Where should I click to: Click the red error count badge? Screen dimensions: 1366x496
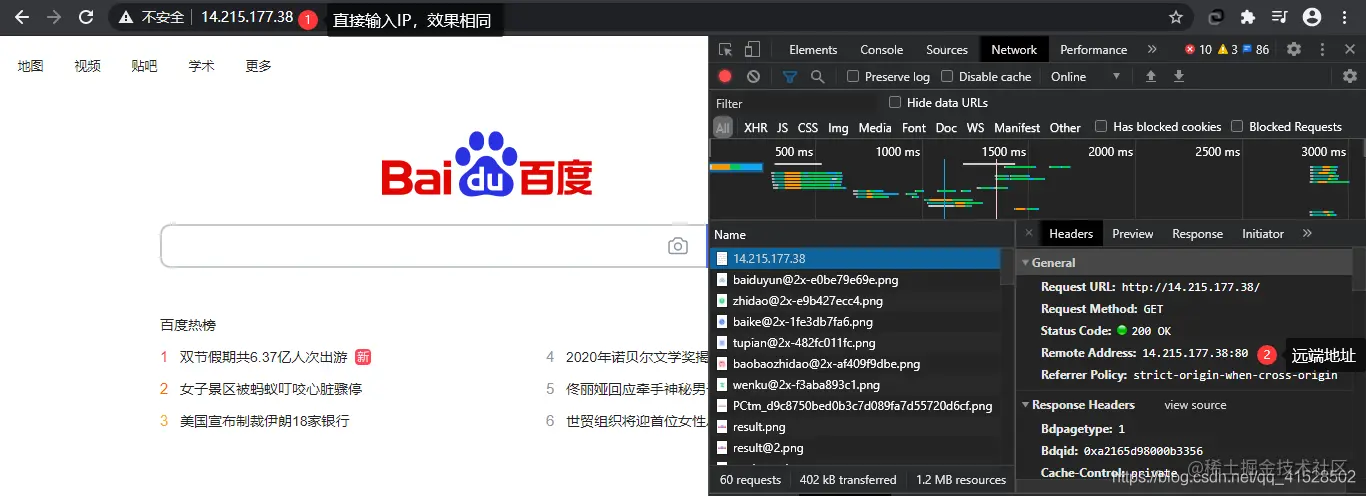[1197, 49]
